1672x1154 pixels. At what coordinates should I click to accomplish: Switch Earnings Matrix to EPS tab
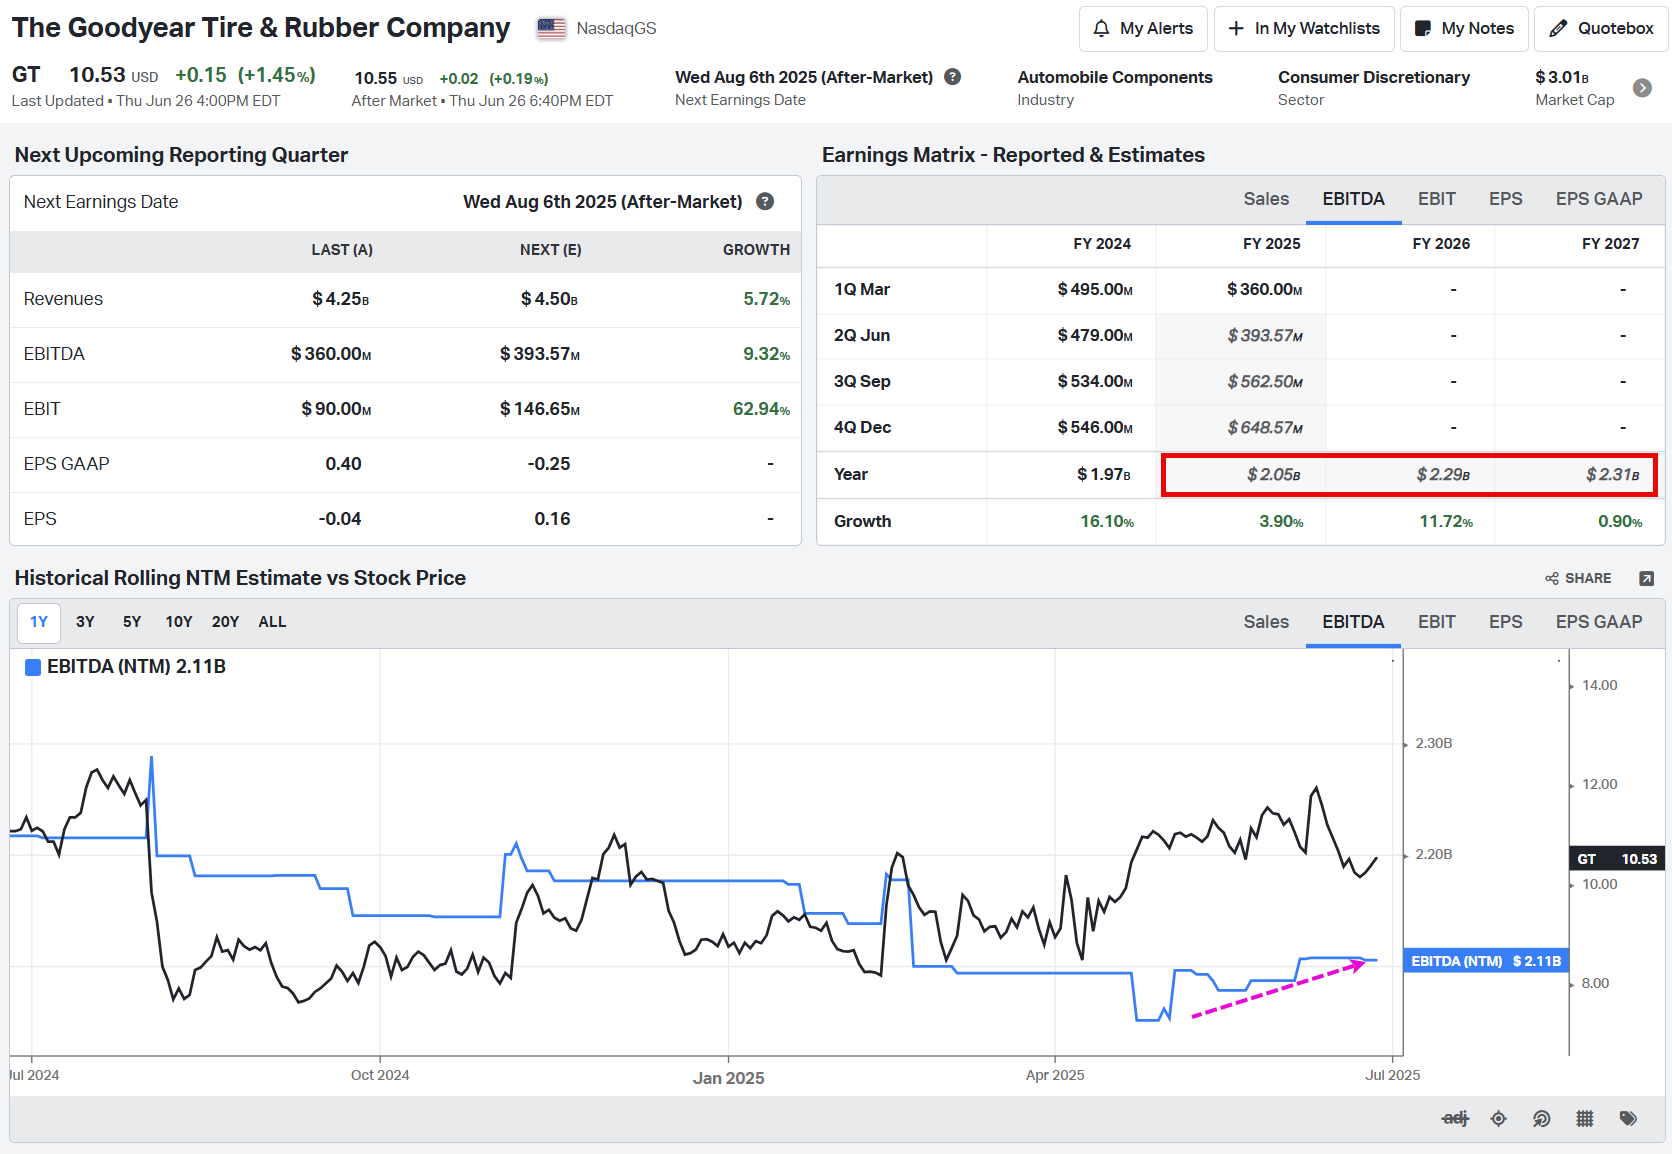(x=1505, y=199)
